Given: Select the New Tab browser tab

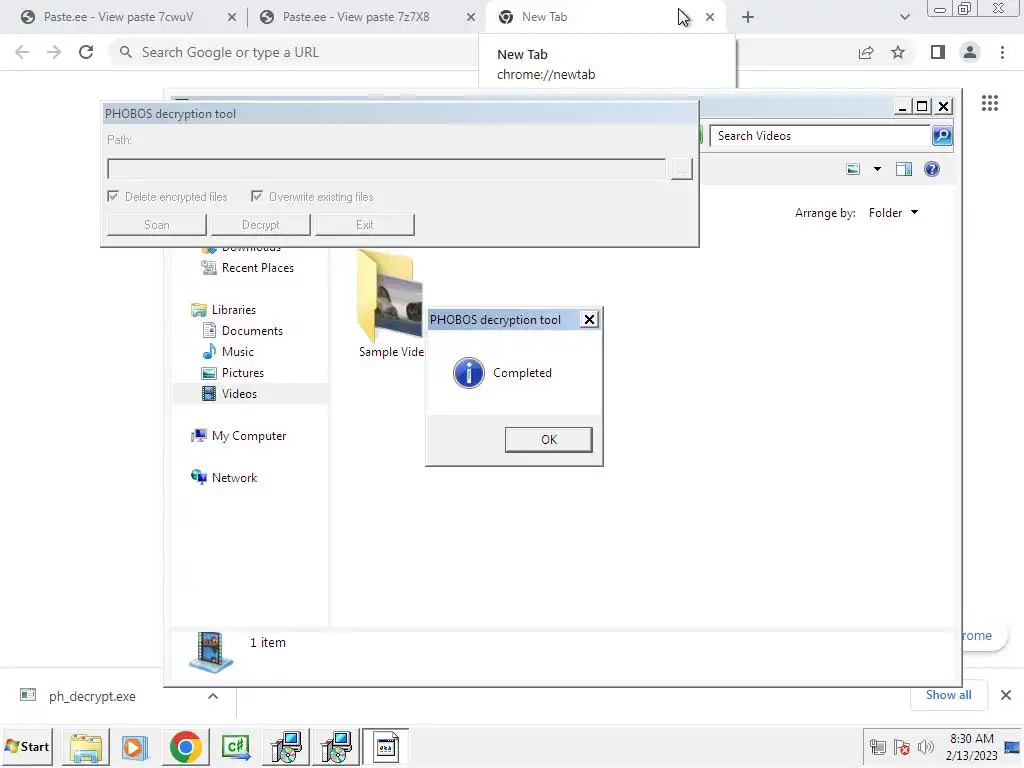Looking at the screenshot, I should tap(588, 17).
